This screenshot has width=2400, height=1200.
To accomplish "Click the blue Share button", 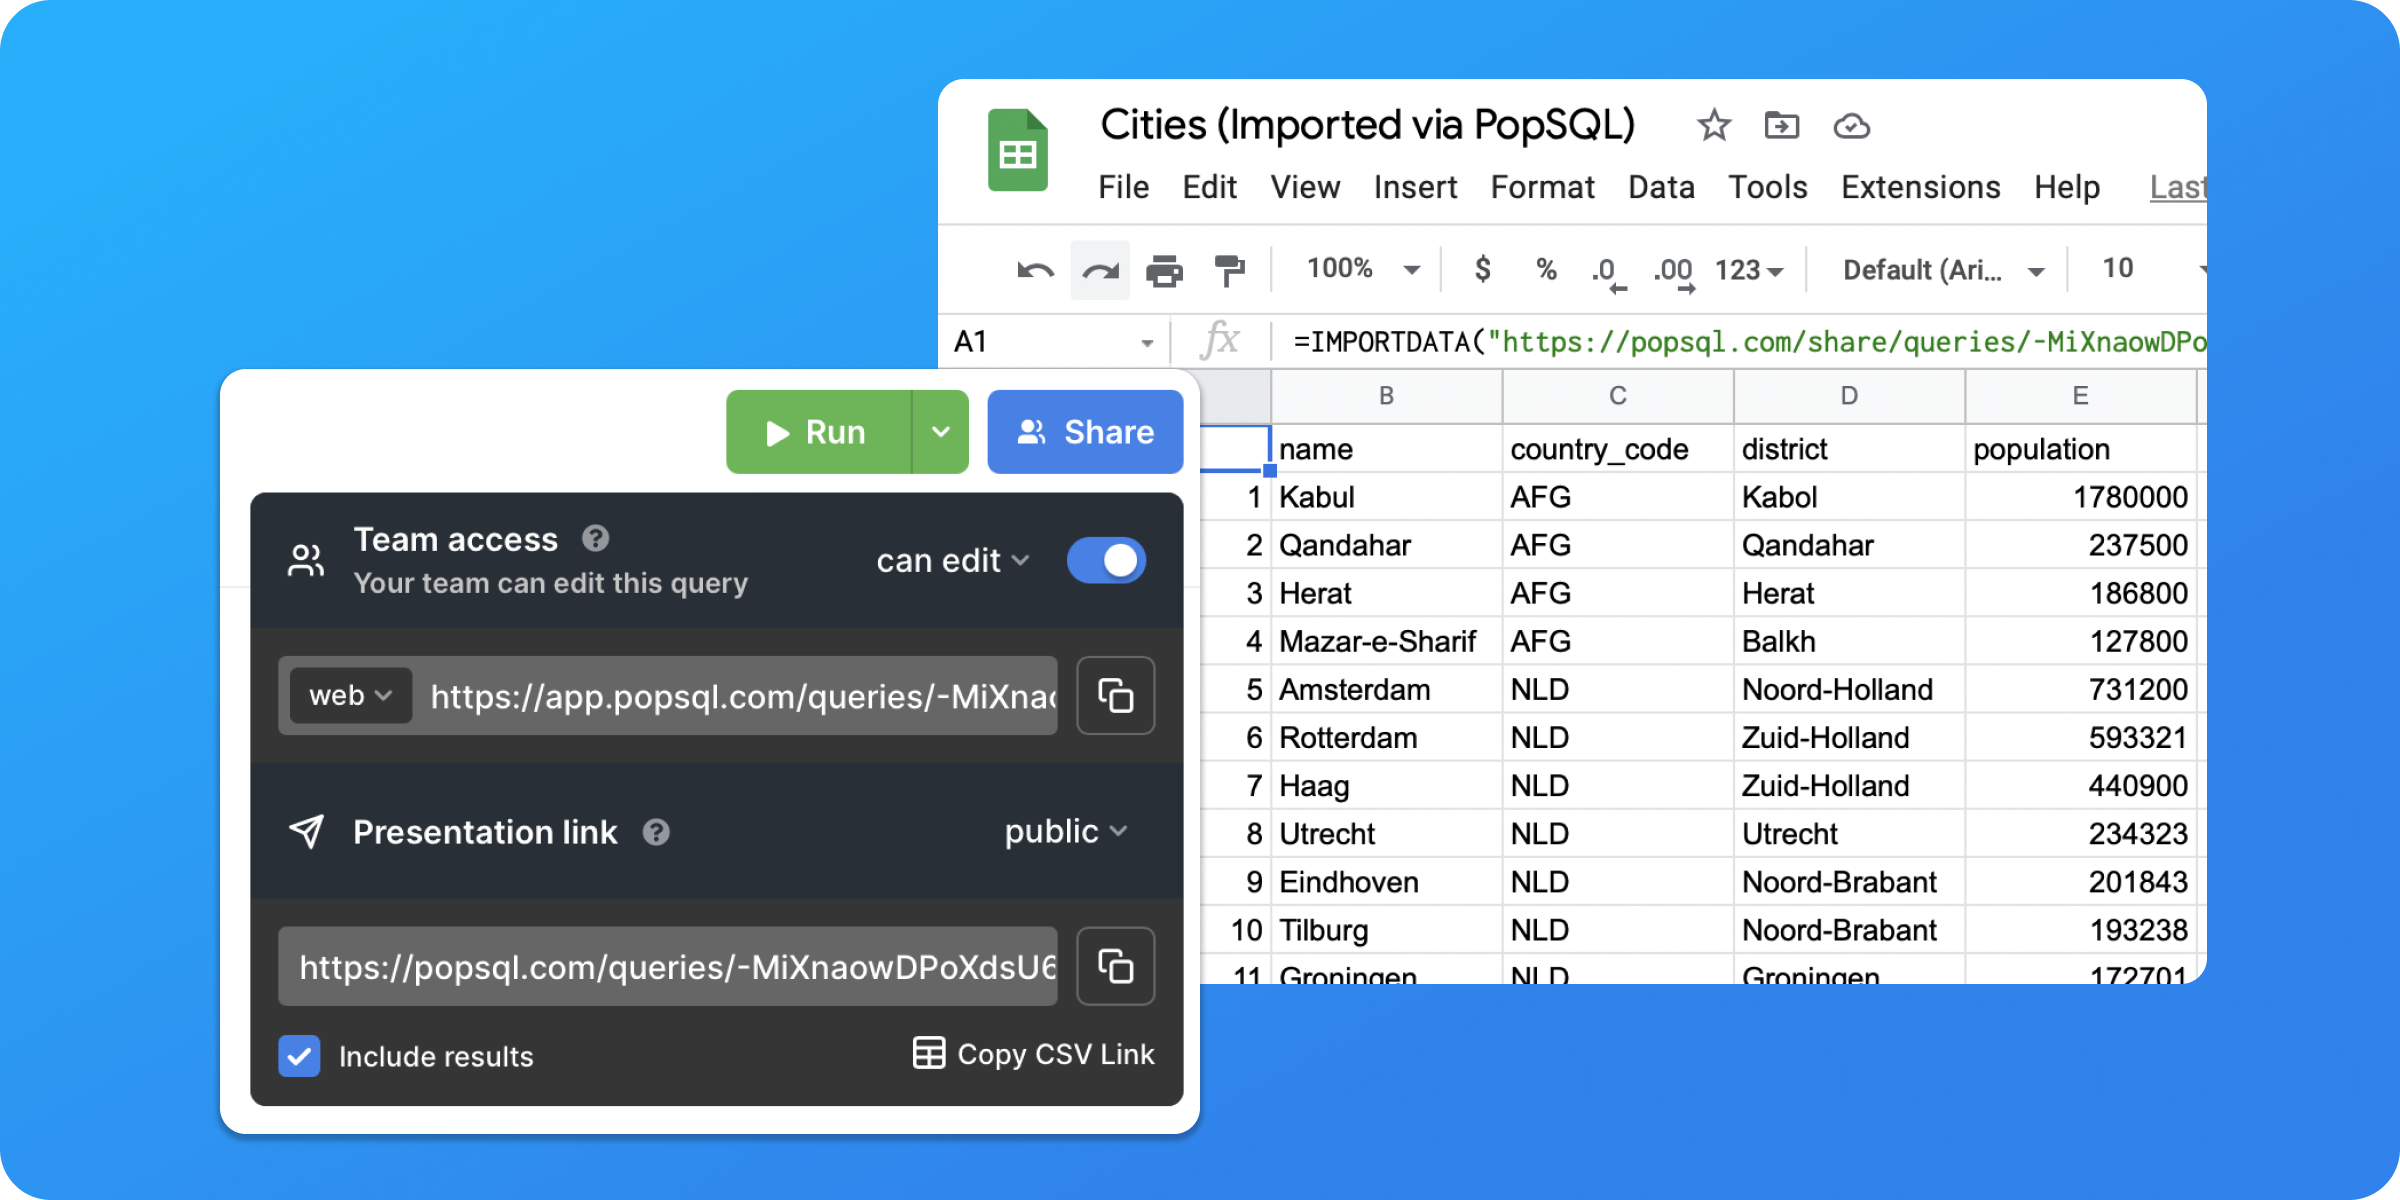I will tap(1085, 432).
